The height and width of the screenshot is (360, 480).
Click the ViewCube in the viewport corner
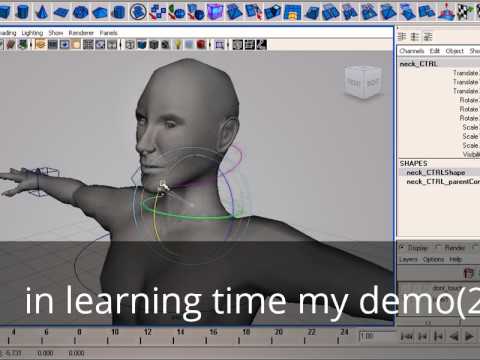coord(363,82)
